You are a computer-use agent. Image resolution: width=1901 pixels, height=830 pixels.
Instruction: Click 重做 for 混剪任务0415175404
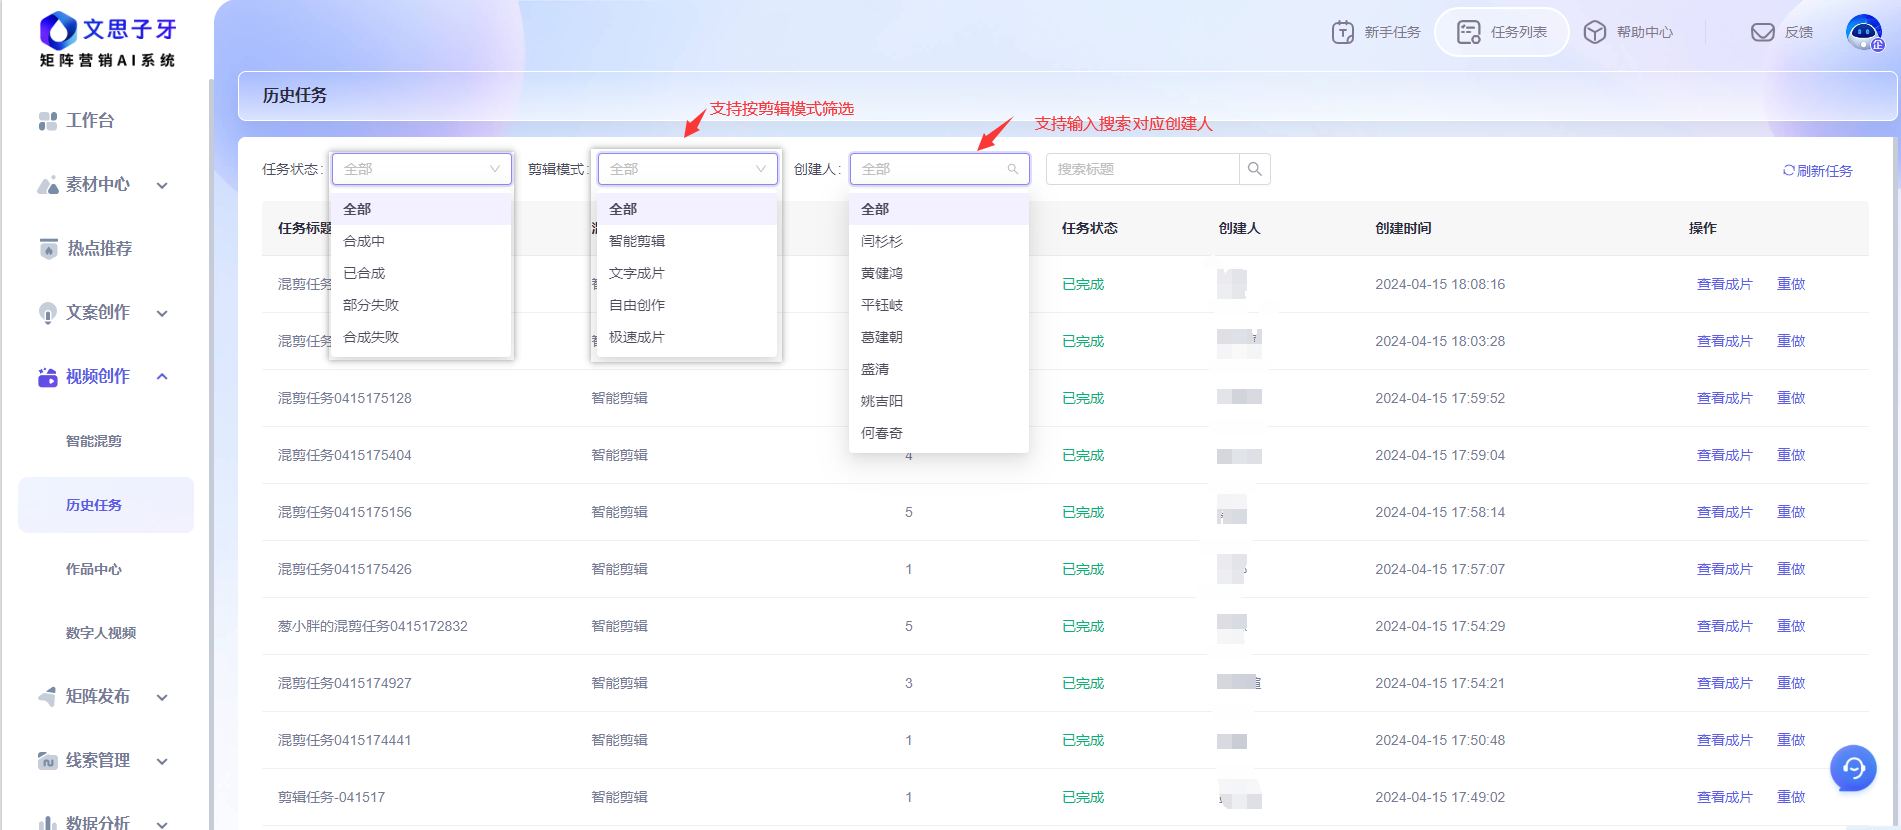pyautogui.click(x=1791, y=455)
